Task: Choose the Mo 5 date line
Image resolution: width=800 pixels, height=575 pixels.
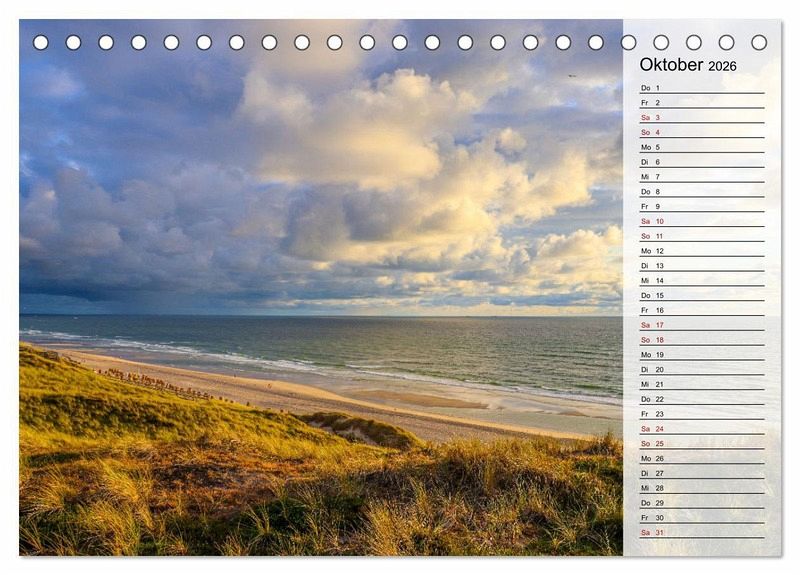Action: point(700,147)
